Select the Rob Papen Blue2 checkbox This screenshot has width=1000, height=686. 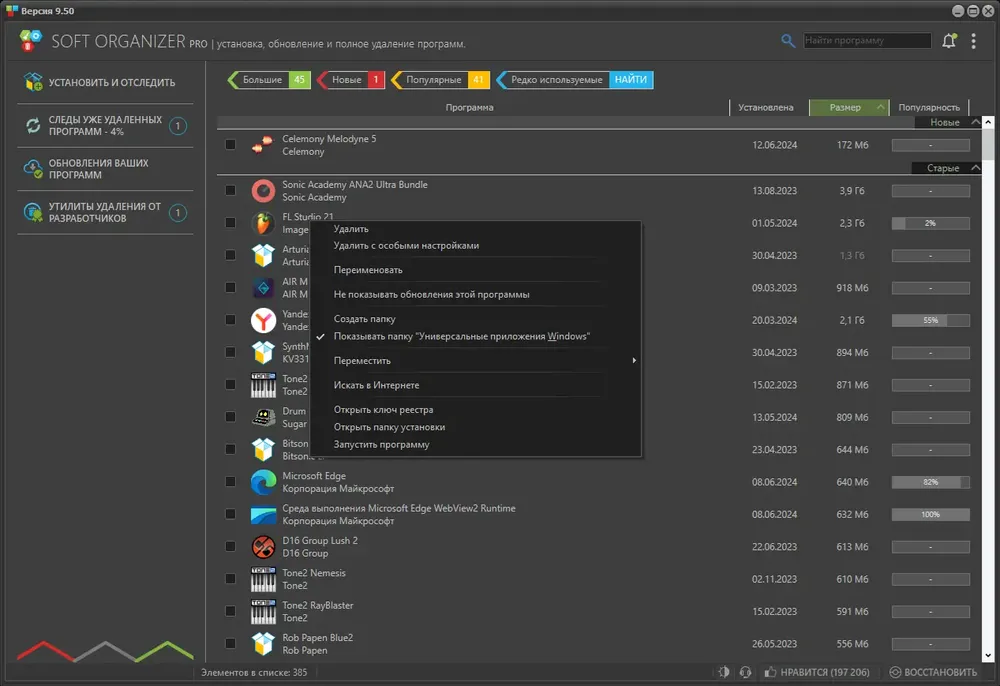coord(230,644)
